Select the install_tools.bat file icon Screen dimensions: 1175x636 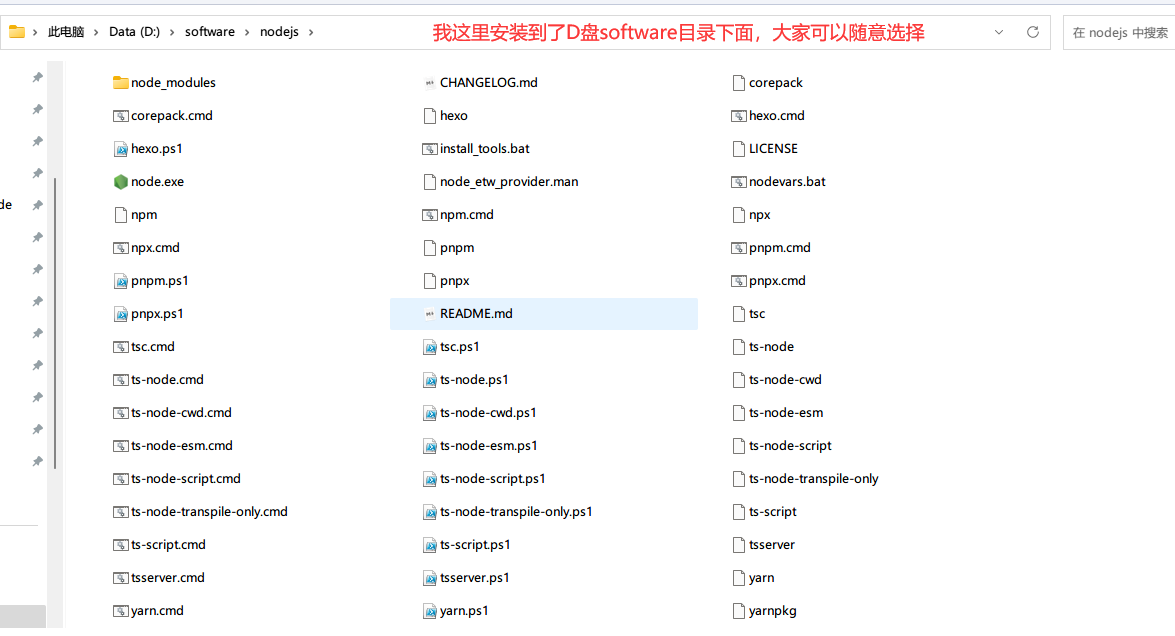[x=430, y=149]
